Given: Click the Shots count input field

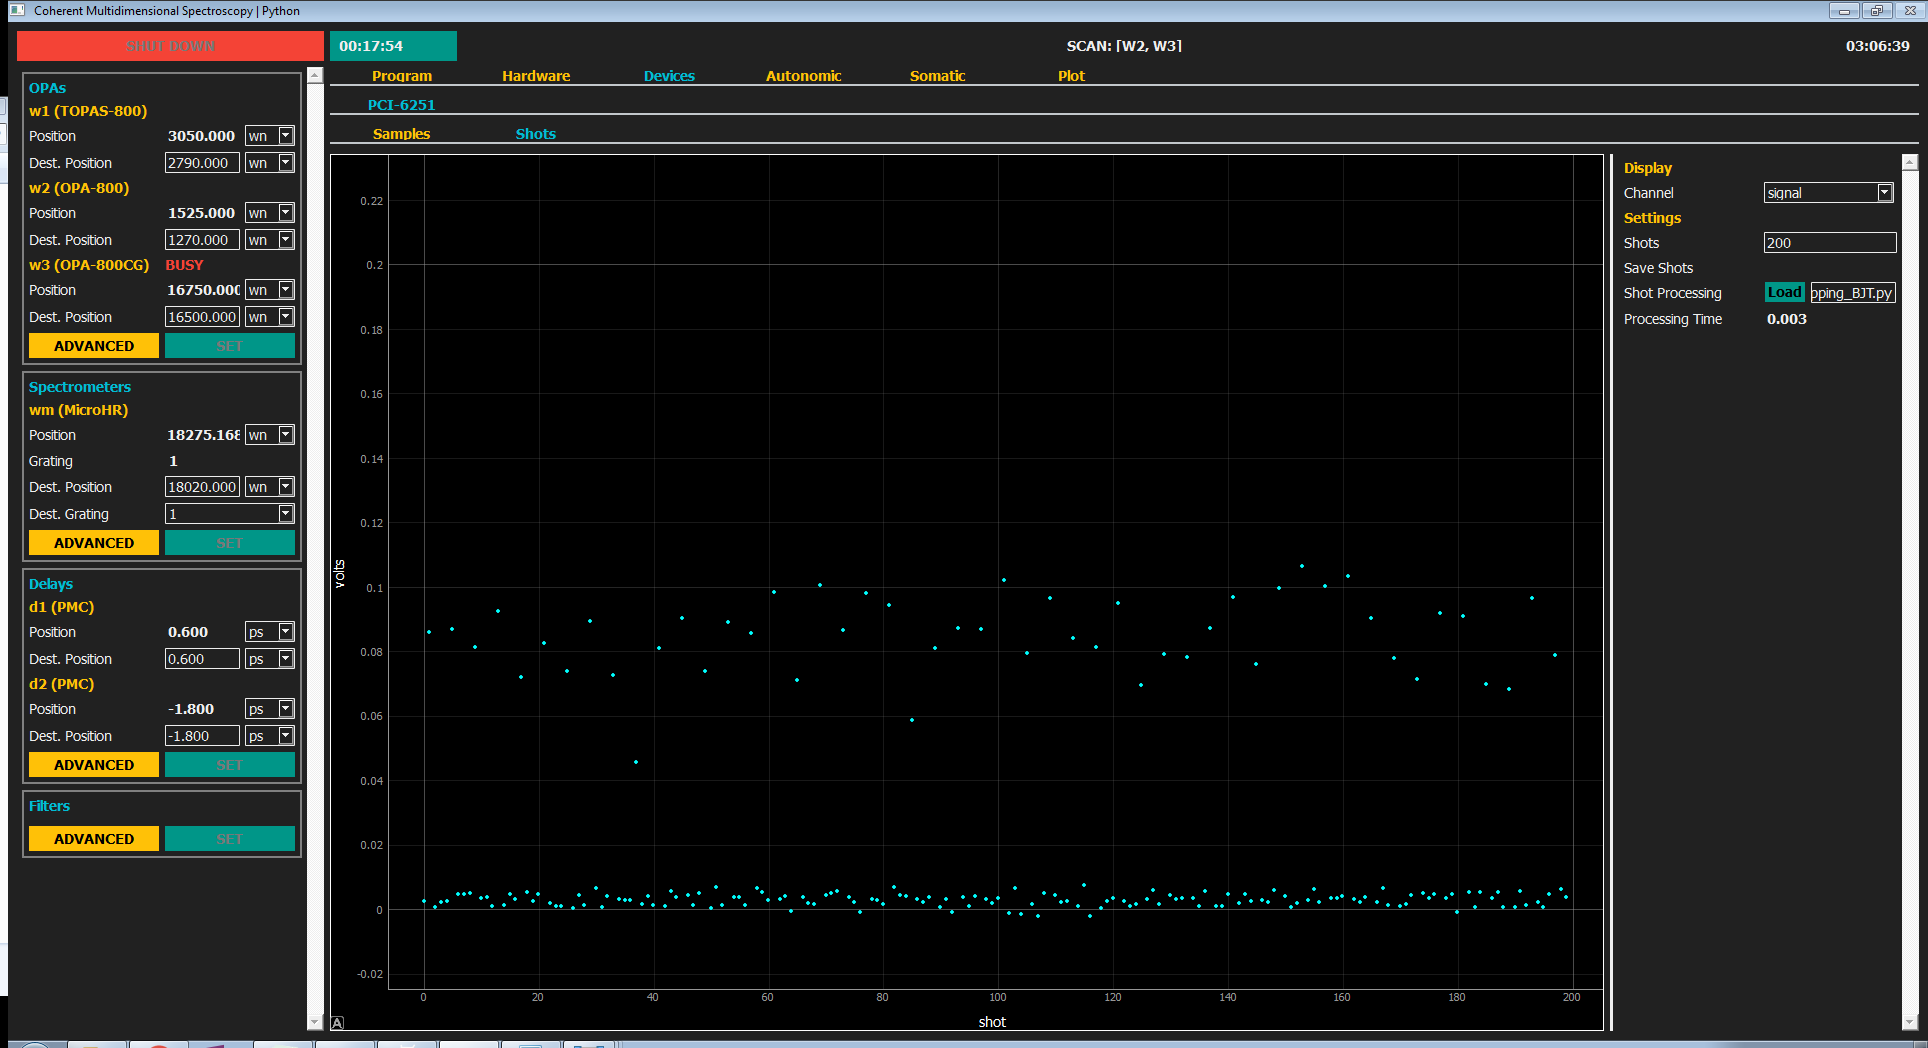Looking at the screenshot, I should [1829, 243].
